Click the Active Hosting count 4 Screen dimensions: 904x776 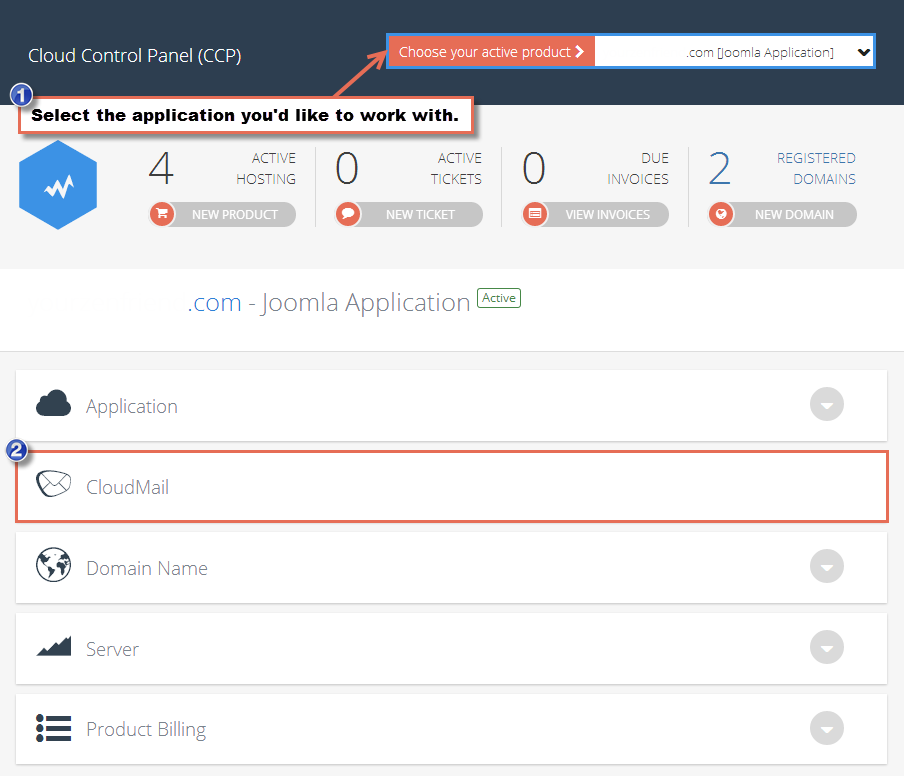coord(161,168)
